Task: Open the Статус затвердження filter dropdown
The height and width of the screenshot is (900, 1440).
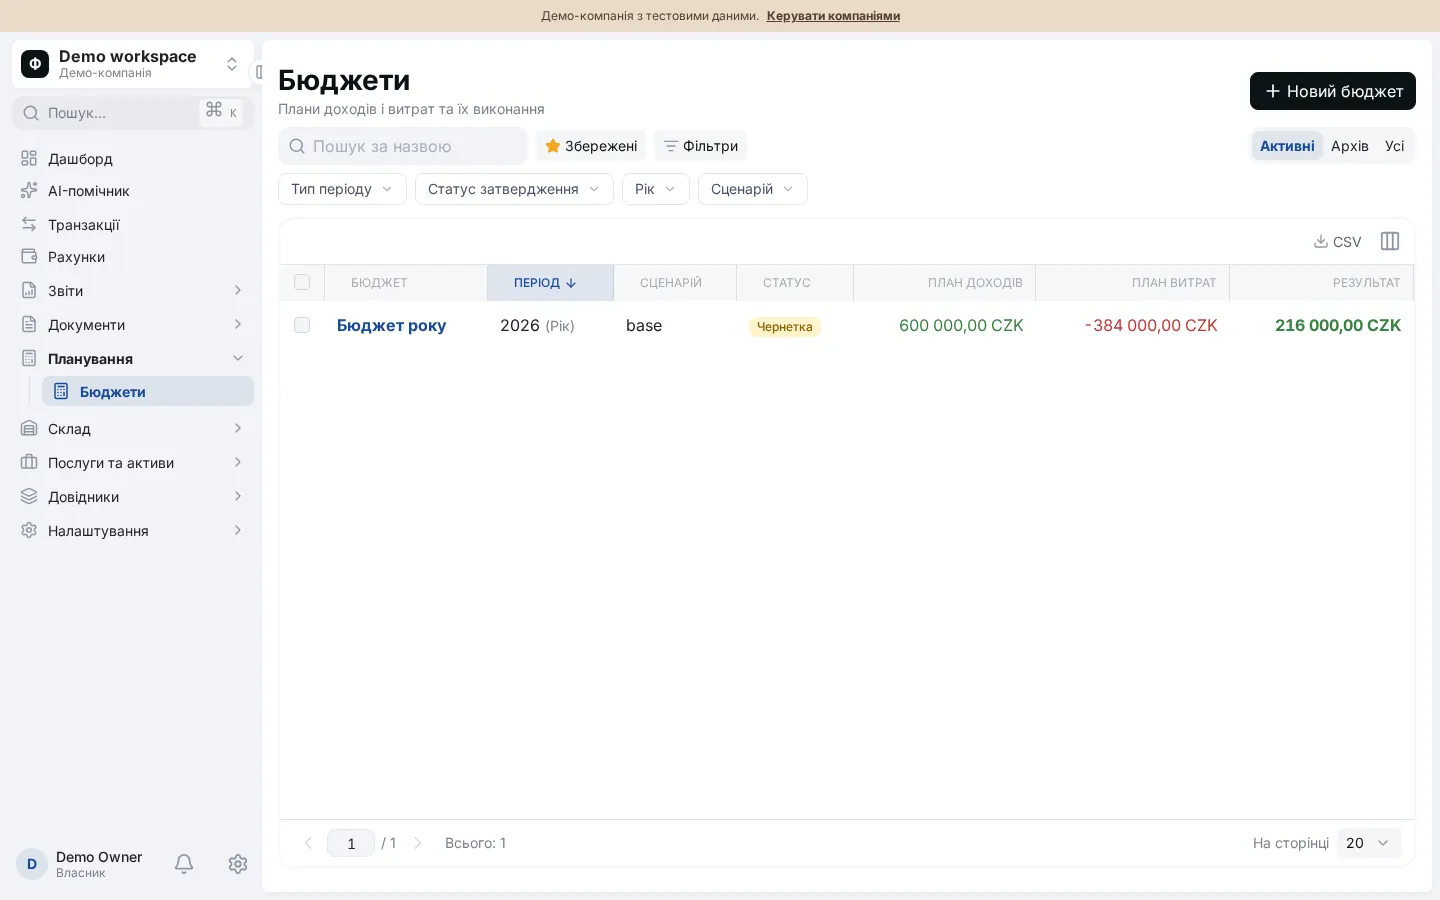Action: 514,189
